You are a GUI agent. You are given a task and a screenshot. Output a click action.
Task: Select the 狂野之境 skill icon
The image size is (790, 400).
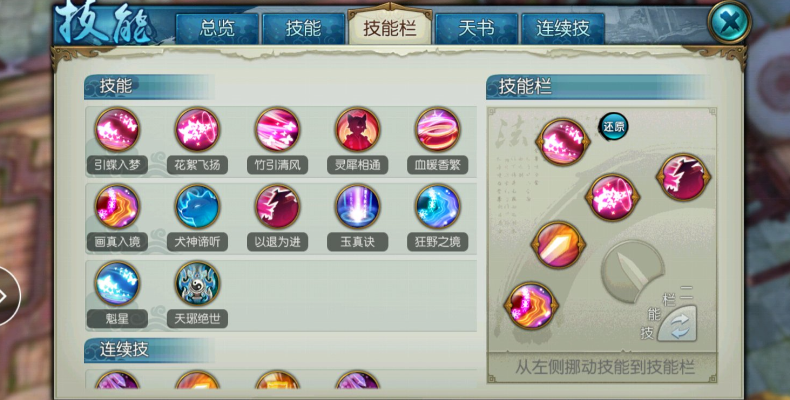pyautogui.click(x=437, y=207)
